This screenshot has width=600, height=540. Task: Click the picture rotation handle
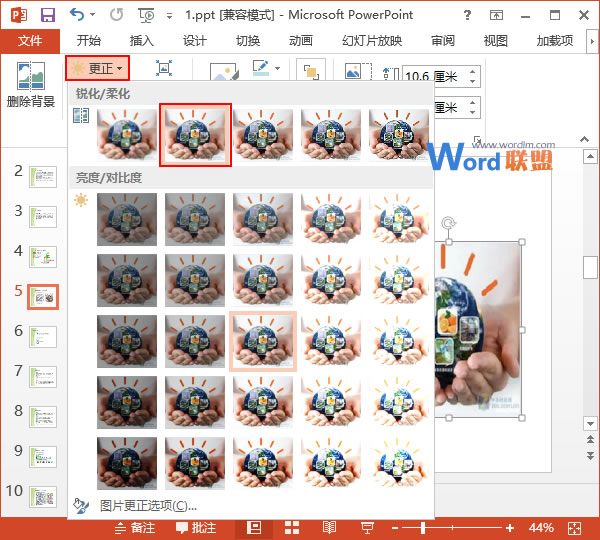448,223
